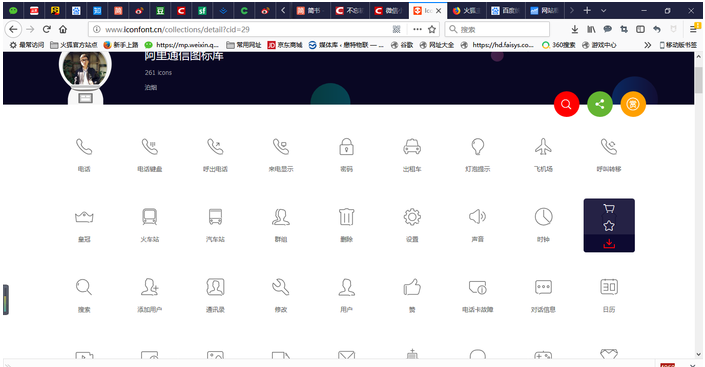Click the browser back arrow
The image size is (705, 367).
click(x=13, y=30)
